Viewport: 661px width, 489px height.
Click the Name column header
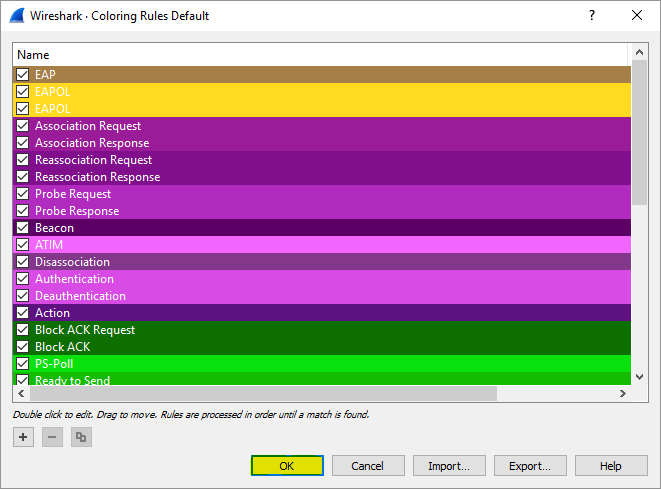[322, 55]
